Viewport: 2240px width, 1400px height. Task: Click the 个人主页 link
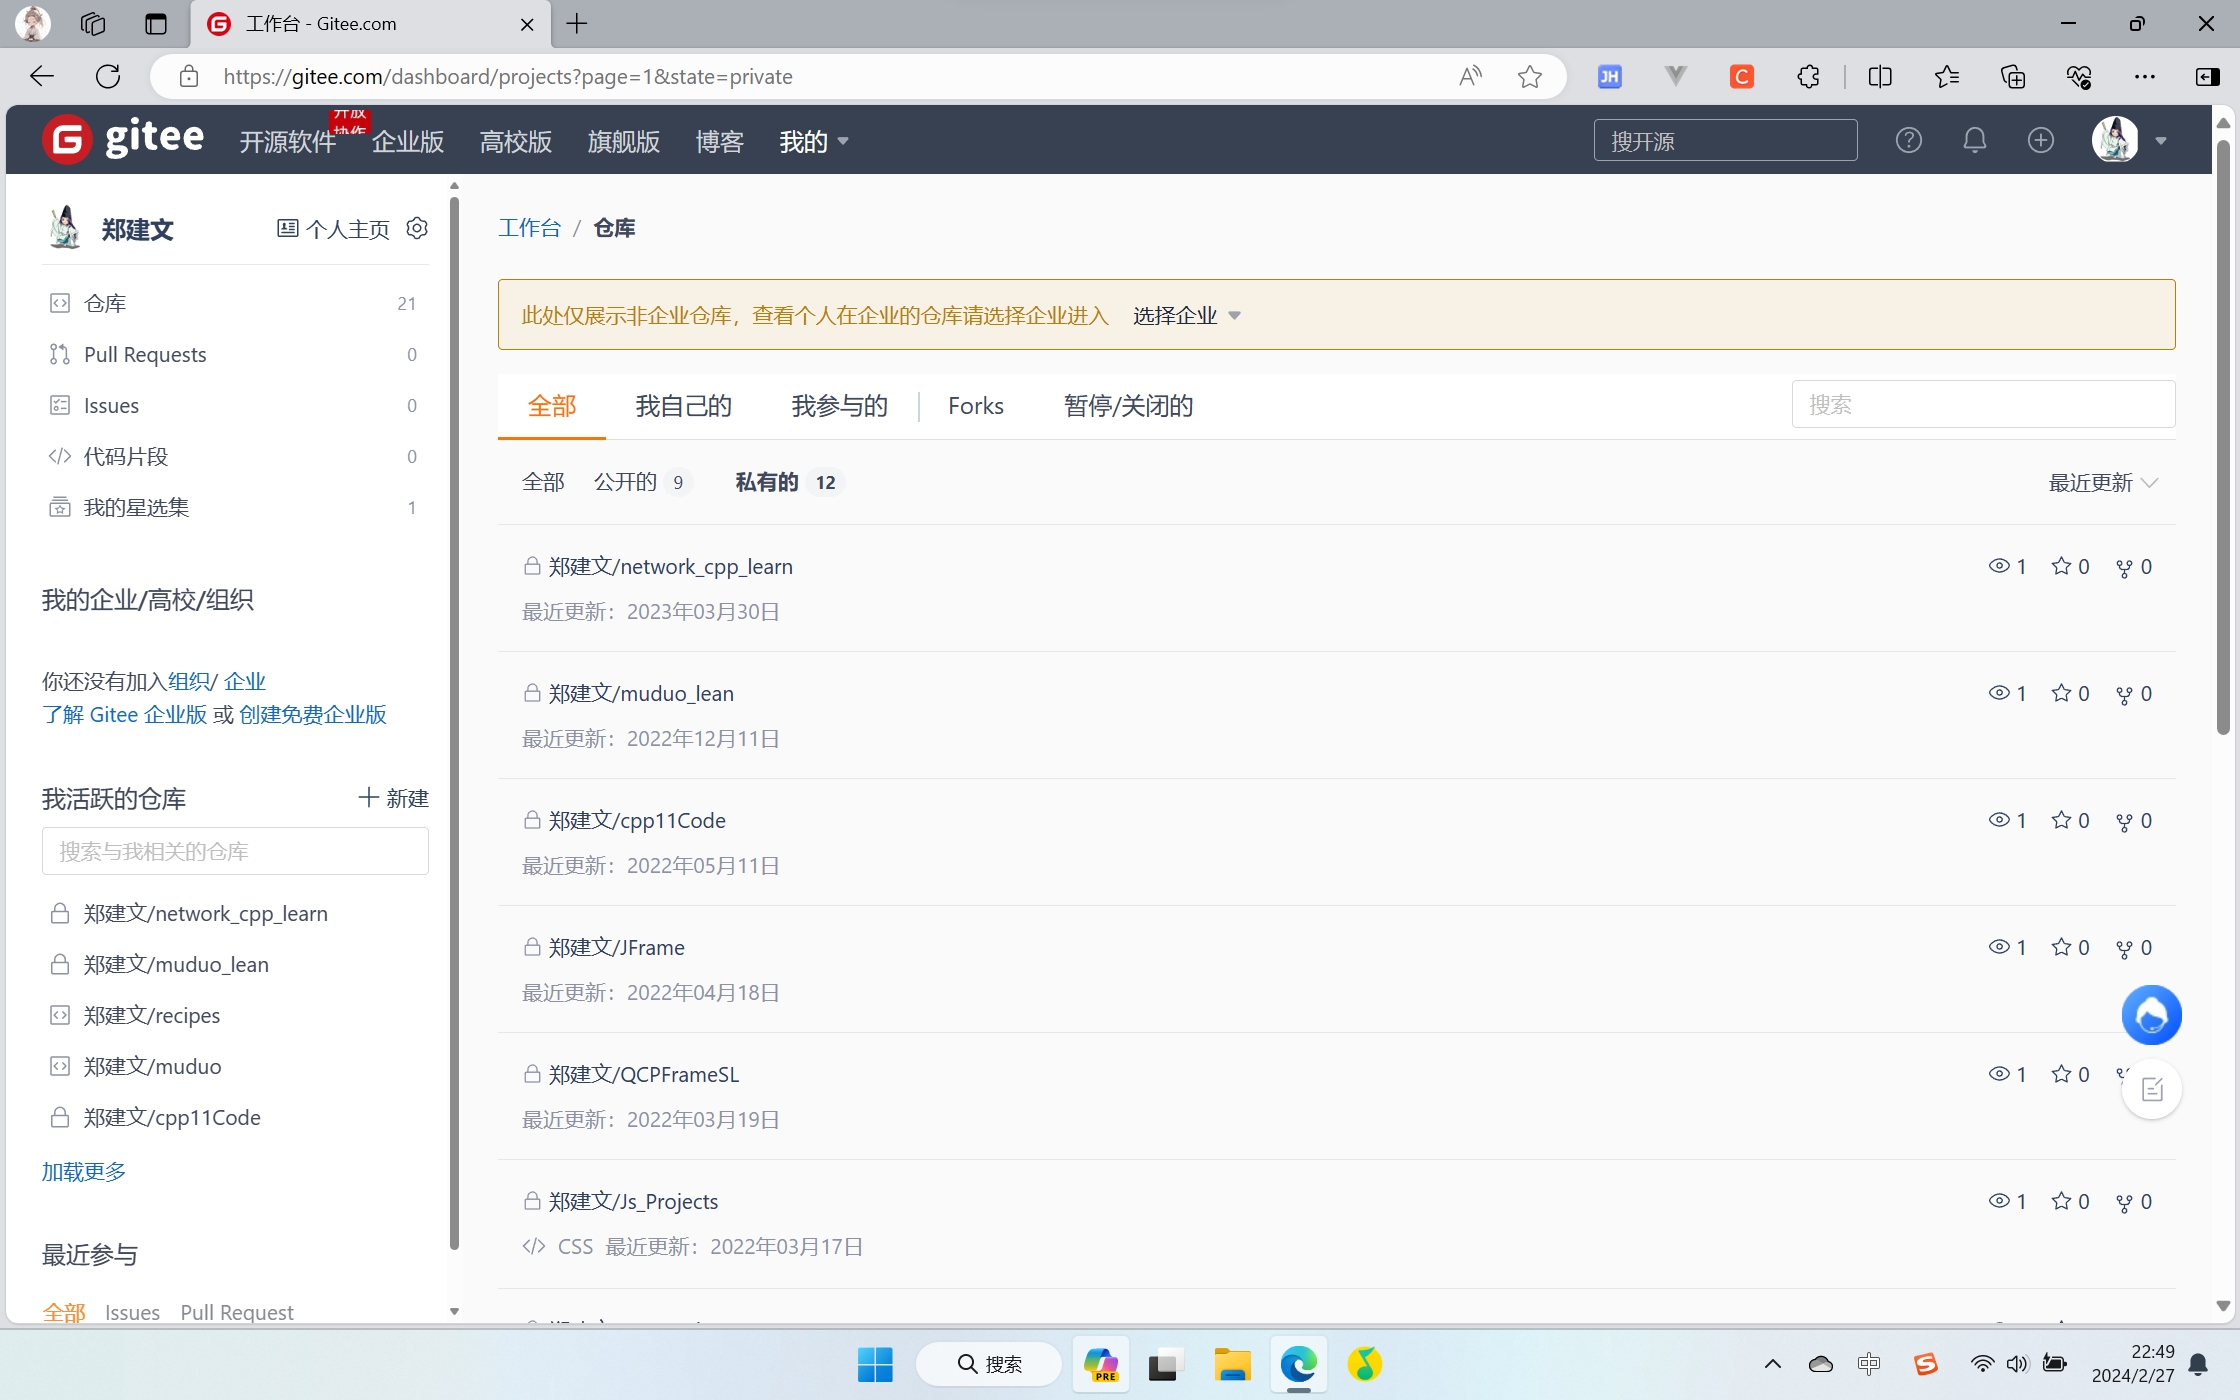tap(333, 229)
